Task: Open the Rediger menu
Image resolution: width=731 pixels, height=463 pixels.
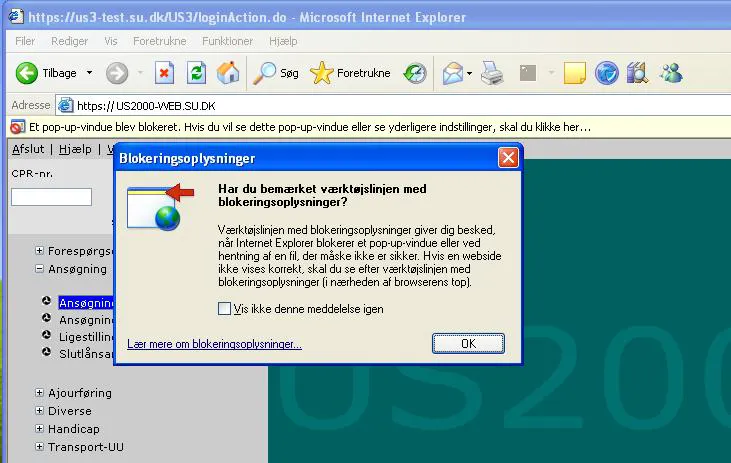Action: pyautogui.click(x=69, y=41)
